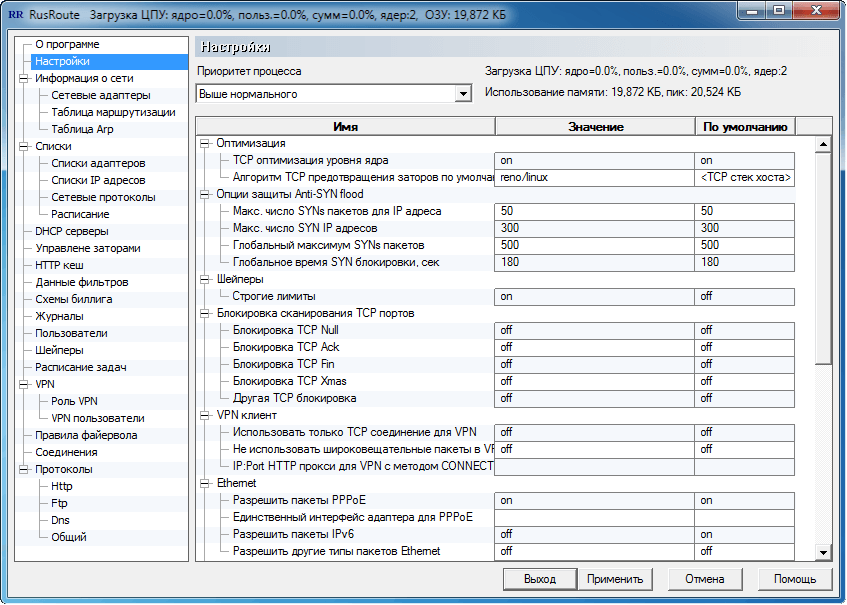The height and width of the screenshot is (605, 847).
Task: Collapse the Опции защиты Anti-SYN flood group
Action: (204, 194)
